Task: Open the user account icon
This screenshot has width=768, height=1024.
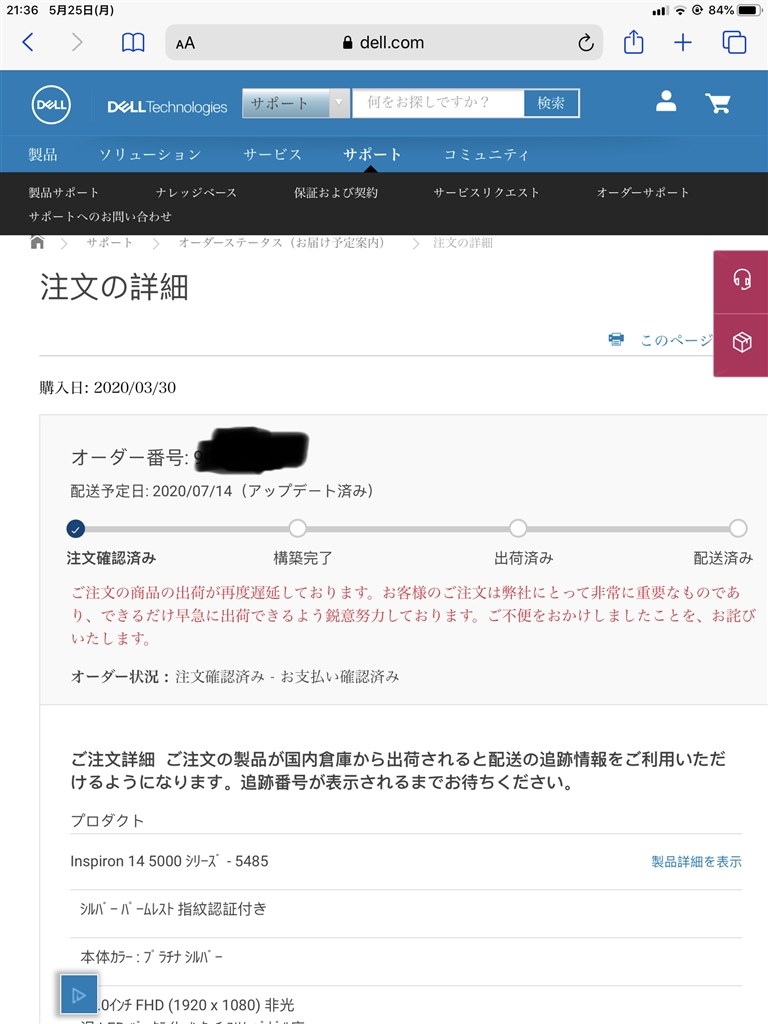Action: click(665, 101)
